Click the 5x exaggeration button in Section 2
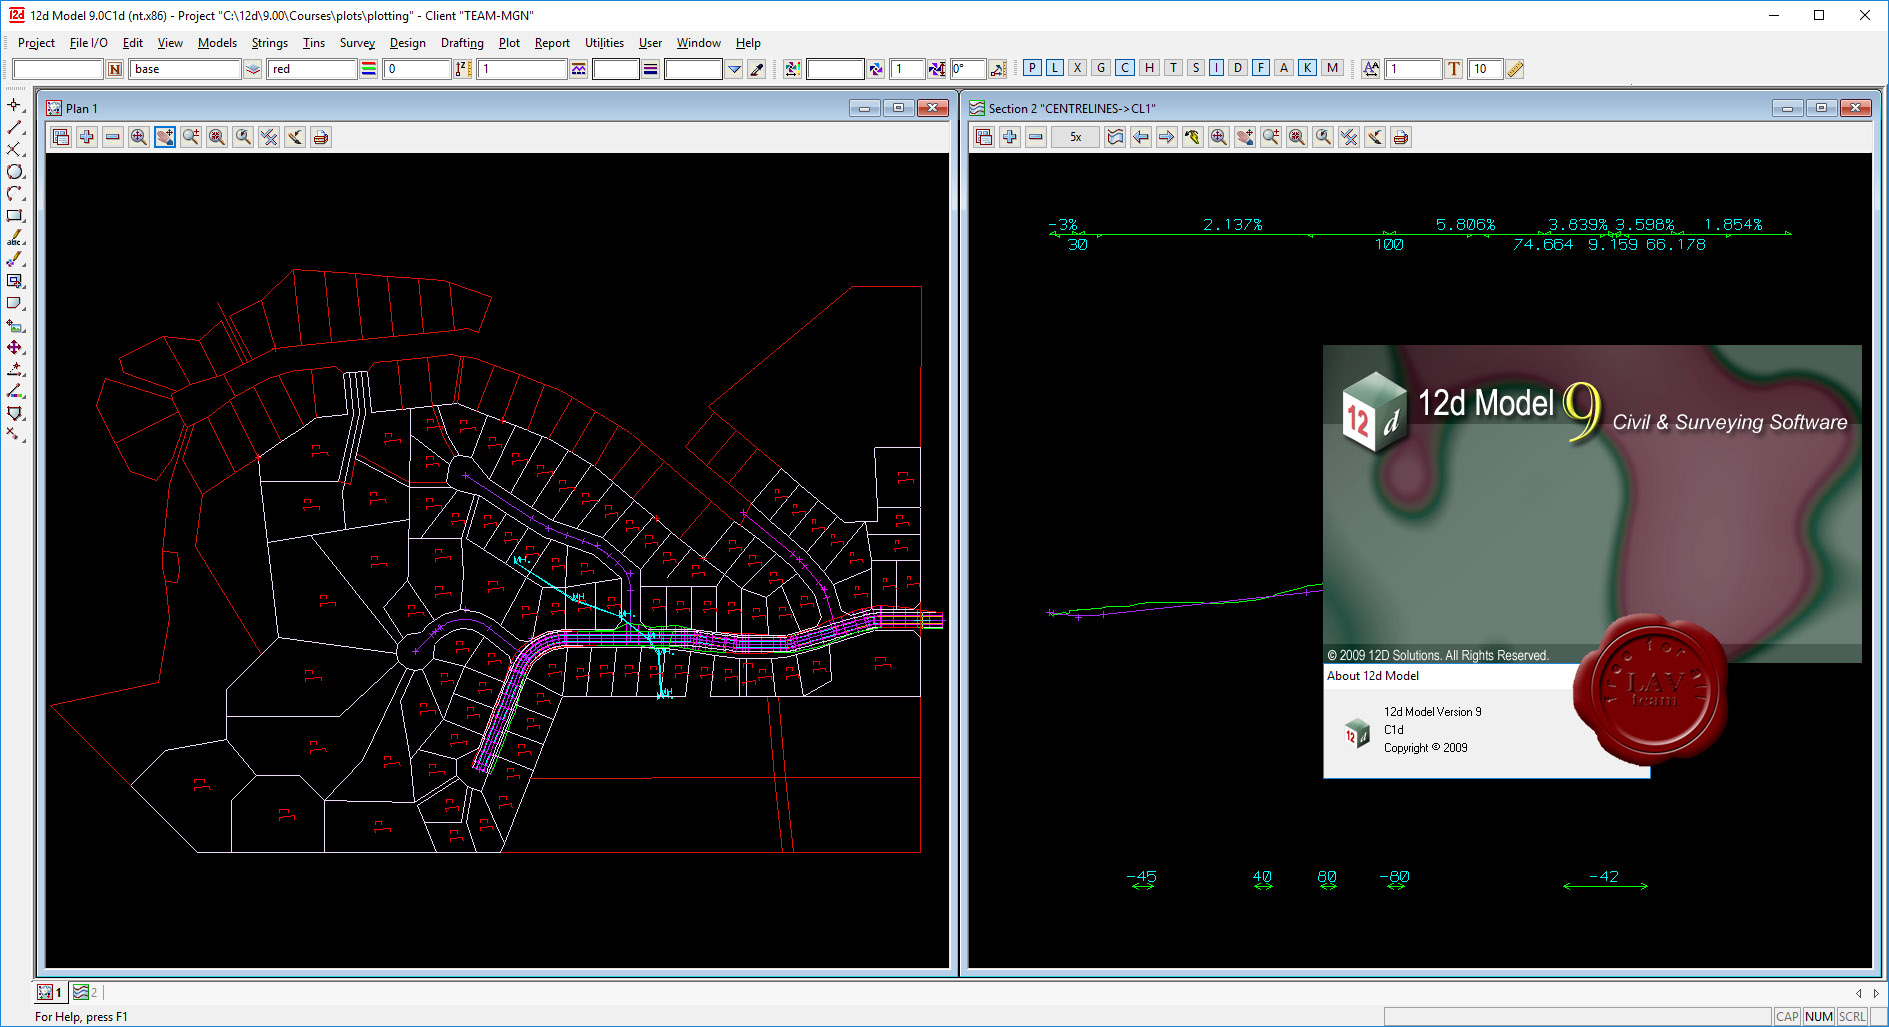 [x=1076, y=137]
